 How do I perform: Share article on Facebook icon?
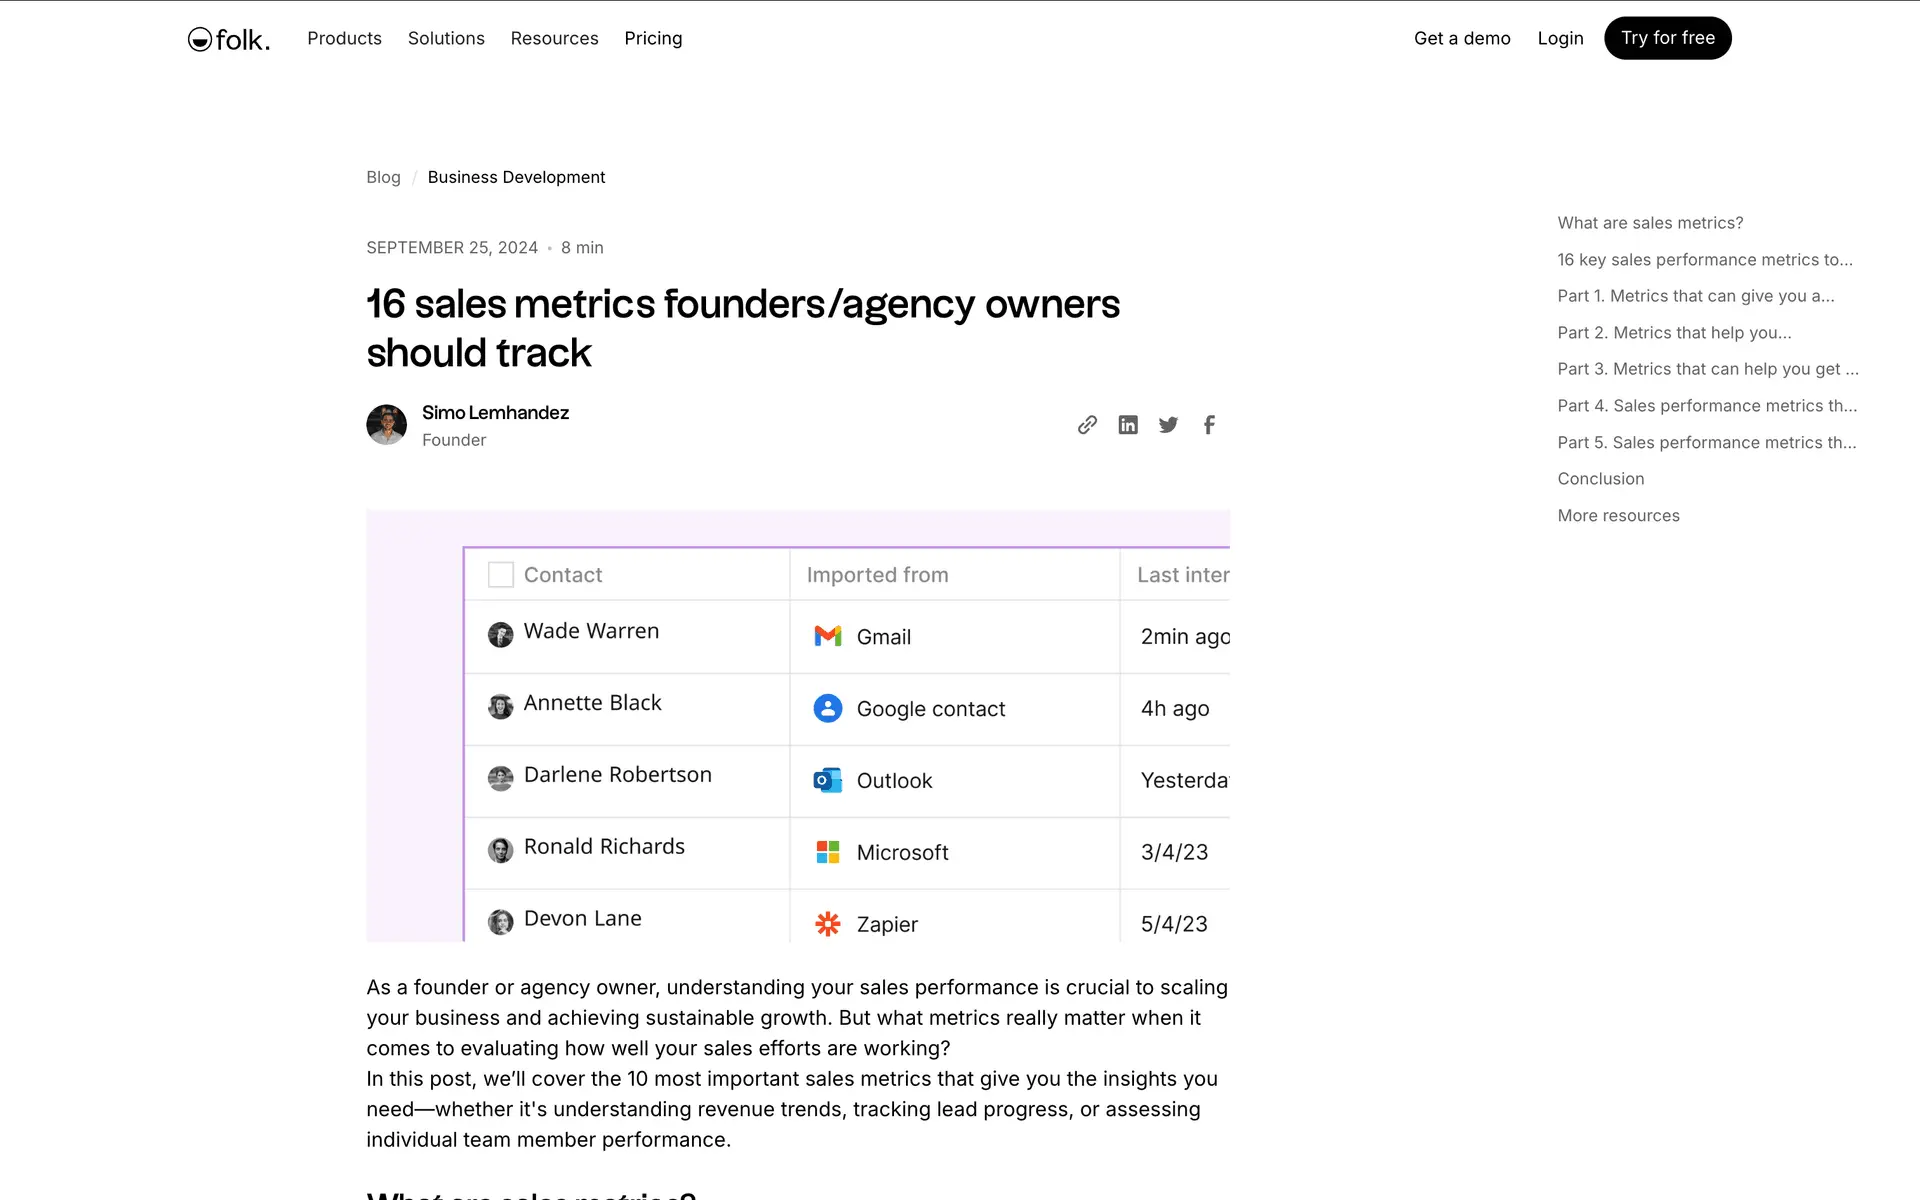(1209, 425)
